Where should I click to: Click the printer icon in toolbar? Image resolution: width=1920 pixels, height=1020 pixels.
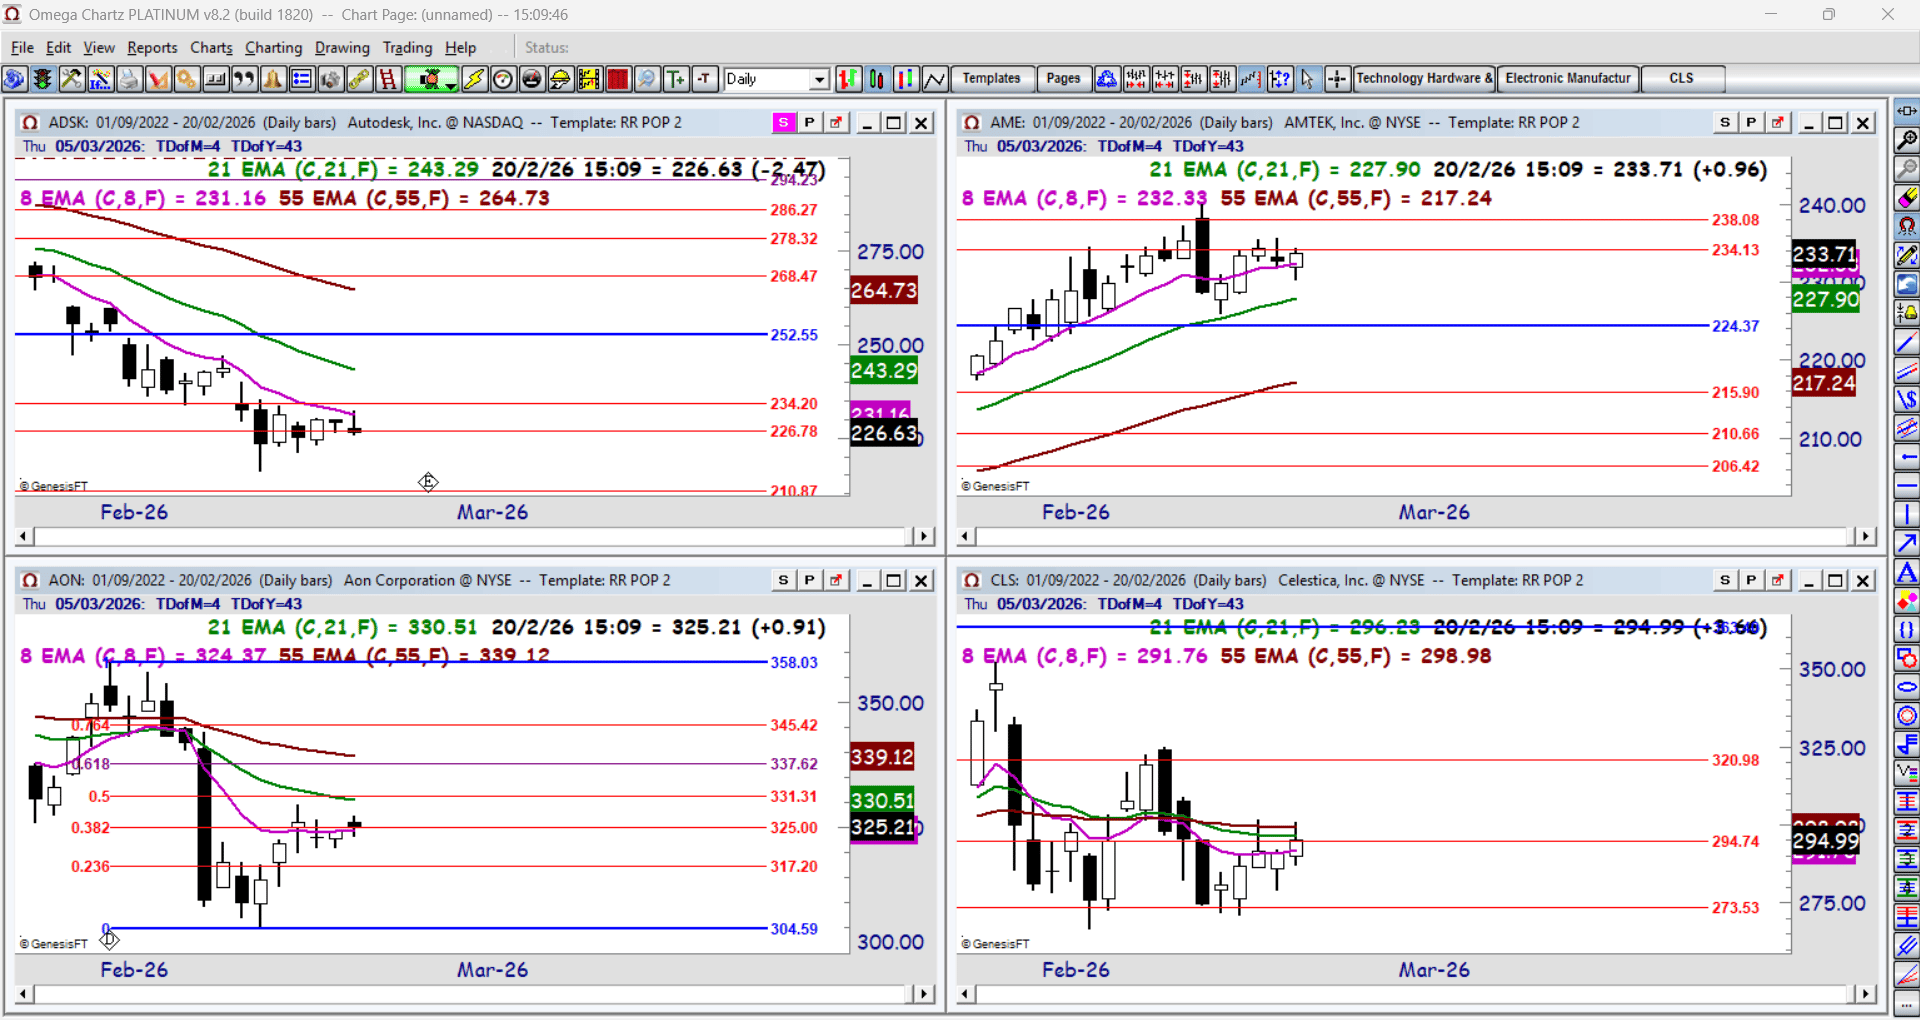129,79
